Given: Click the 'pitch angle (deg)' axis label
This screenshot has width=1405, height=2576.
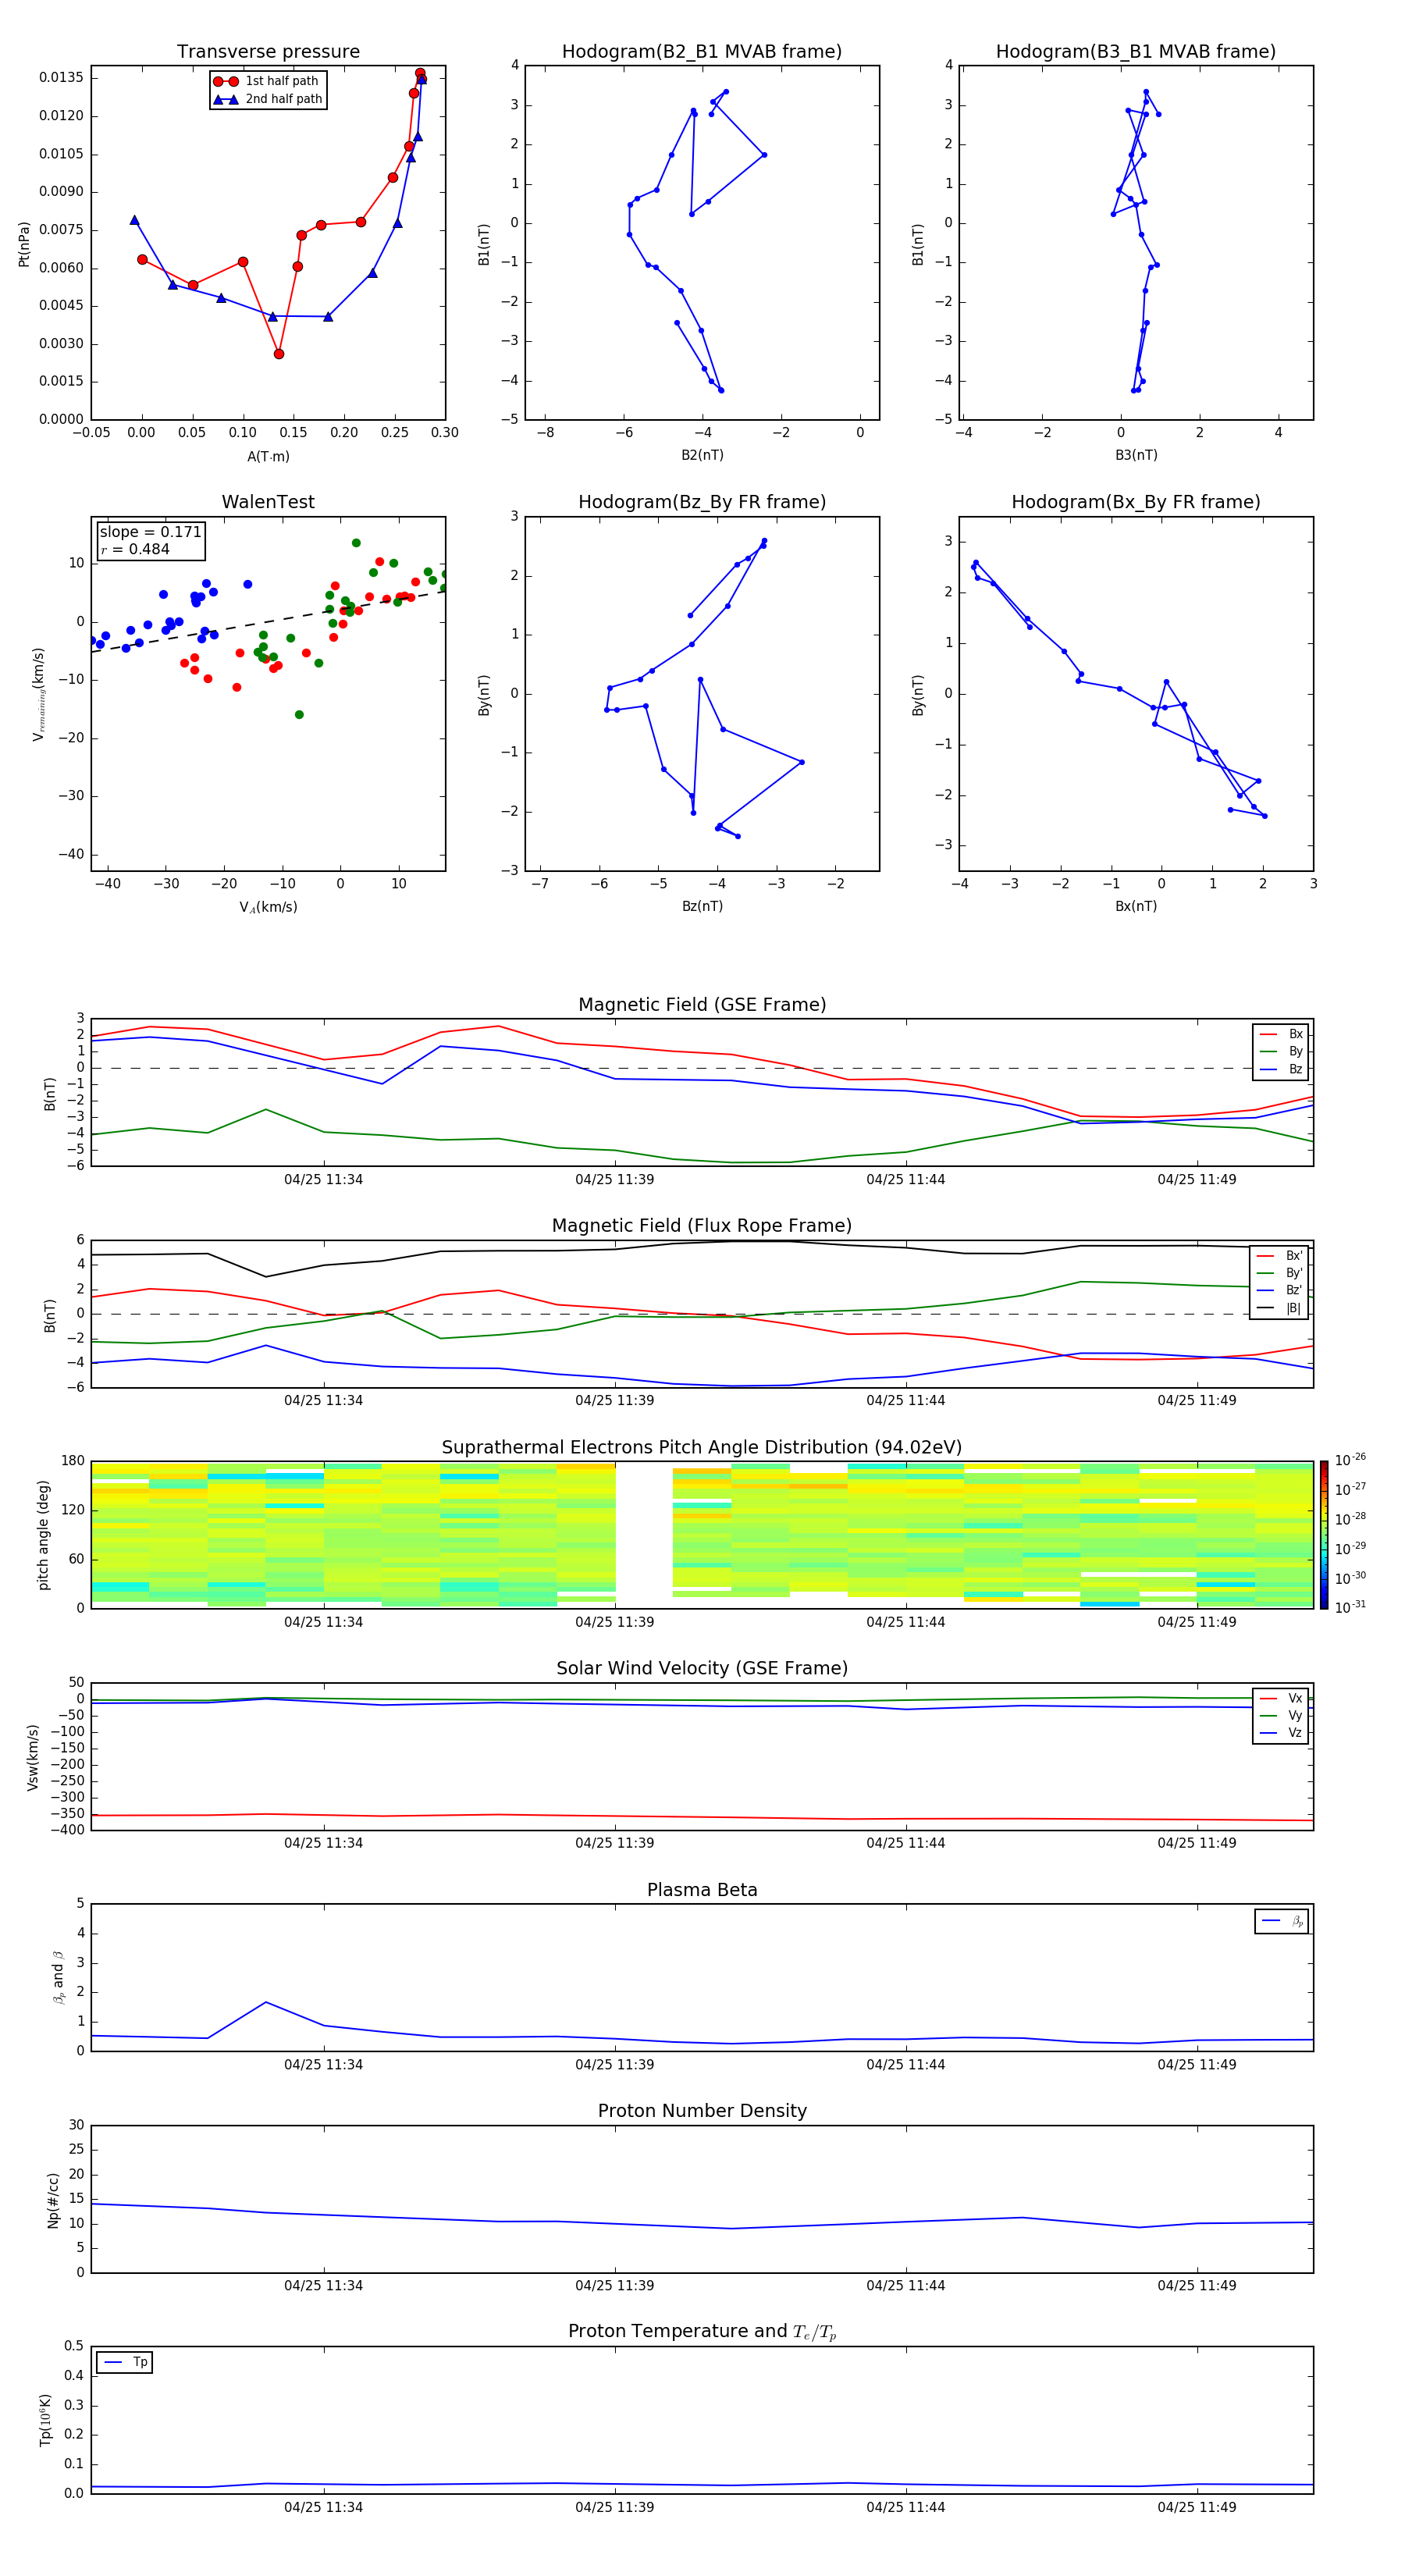Looking at the screenshot, I should coord(43,1535).
